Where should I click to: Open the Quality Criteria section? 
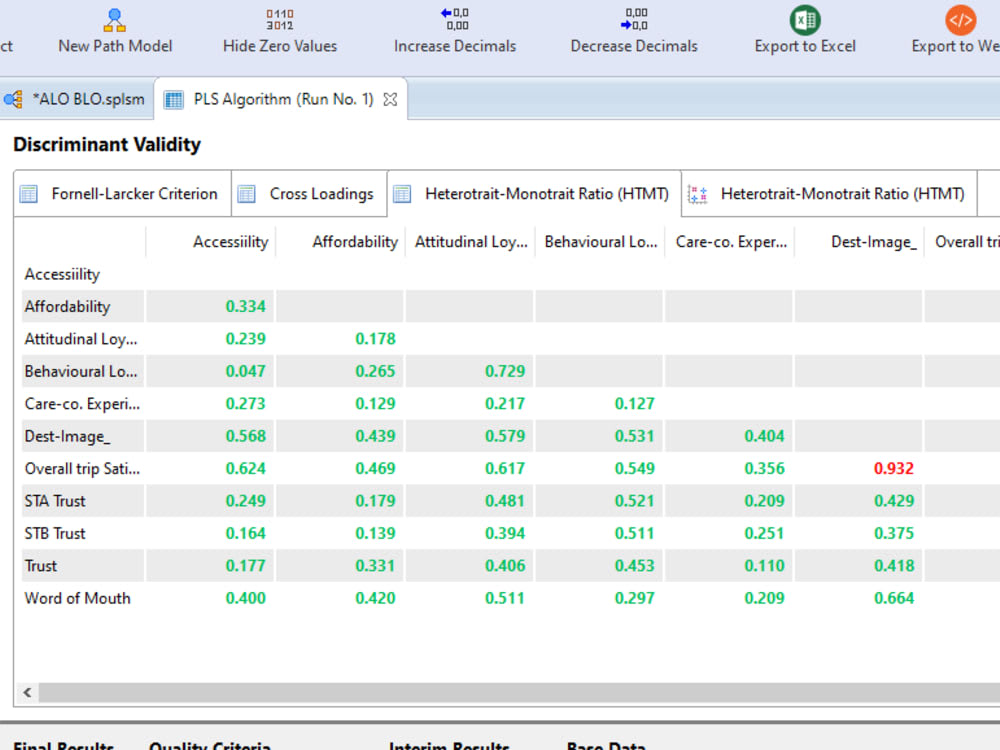pos(209,744)
